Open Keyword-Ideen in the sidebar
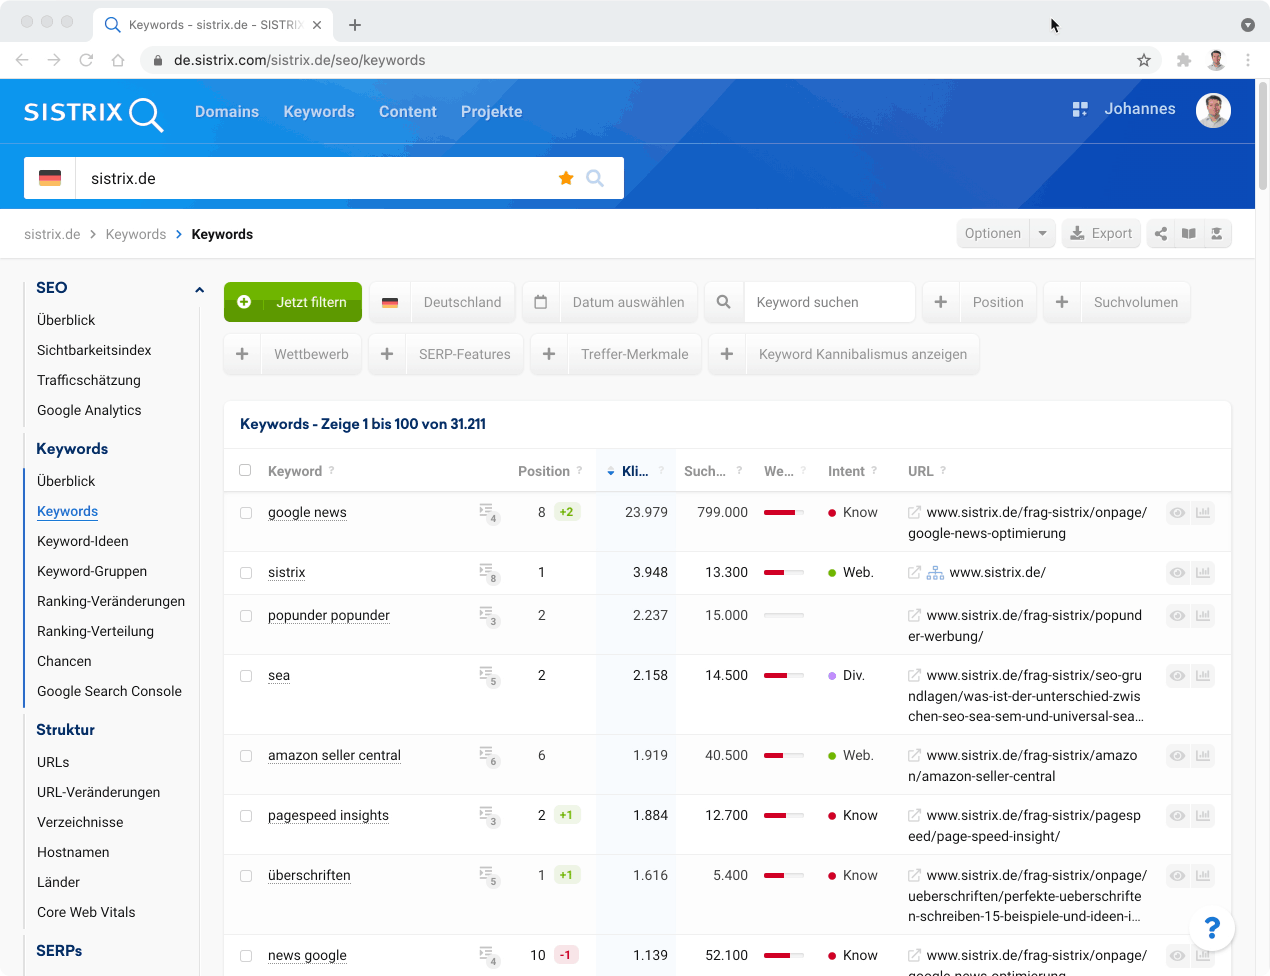The image size is (1270, 976). coord(83,541)
